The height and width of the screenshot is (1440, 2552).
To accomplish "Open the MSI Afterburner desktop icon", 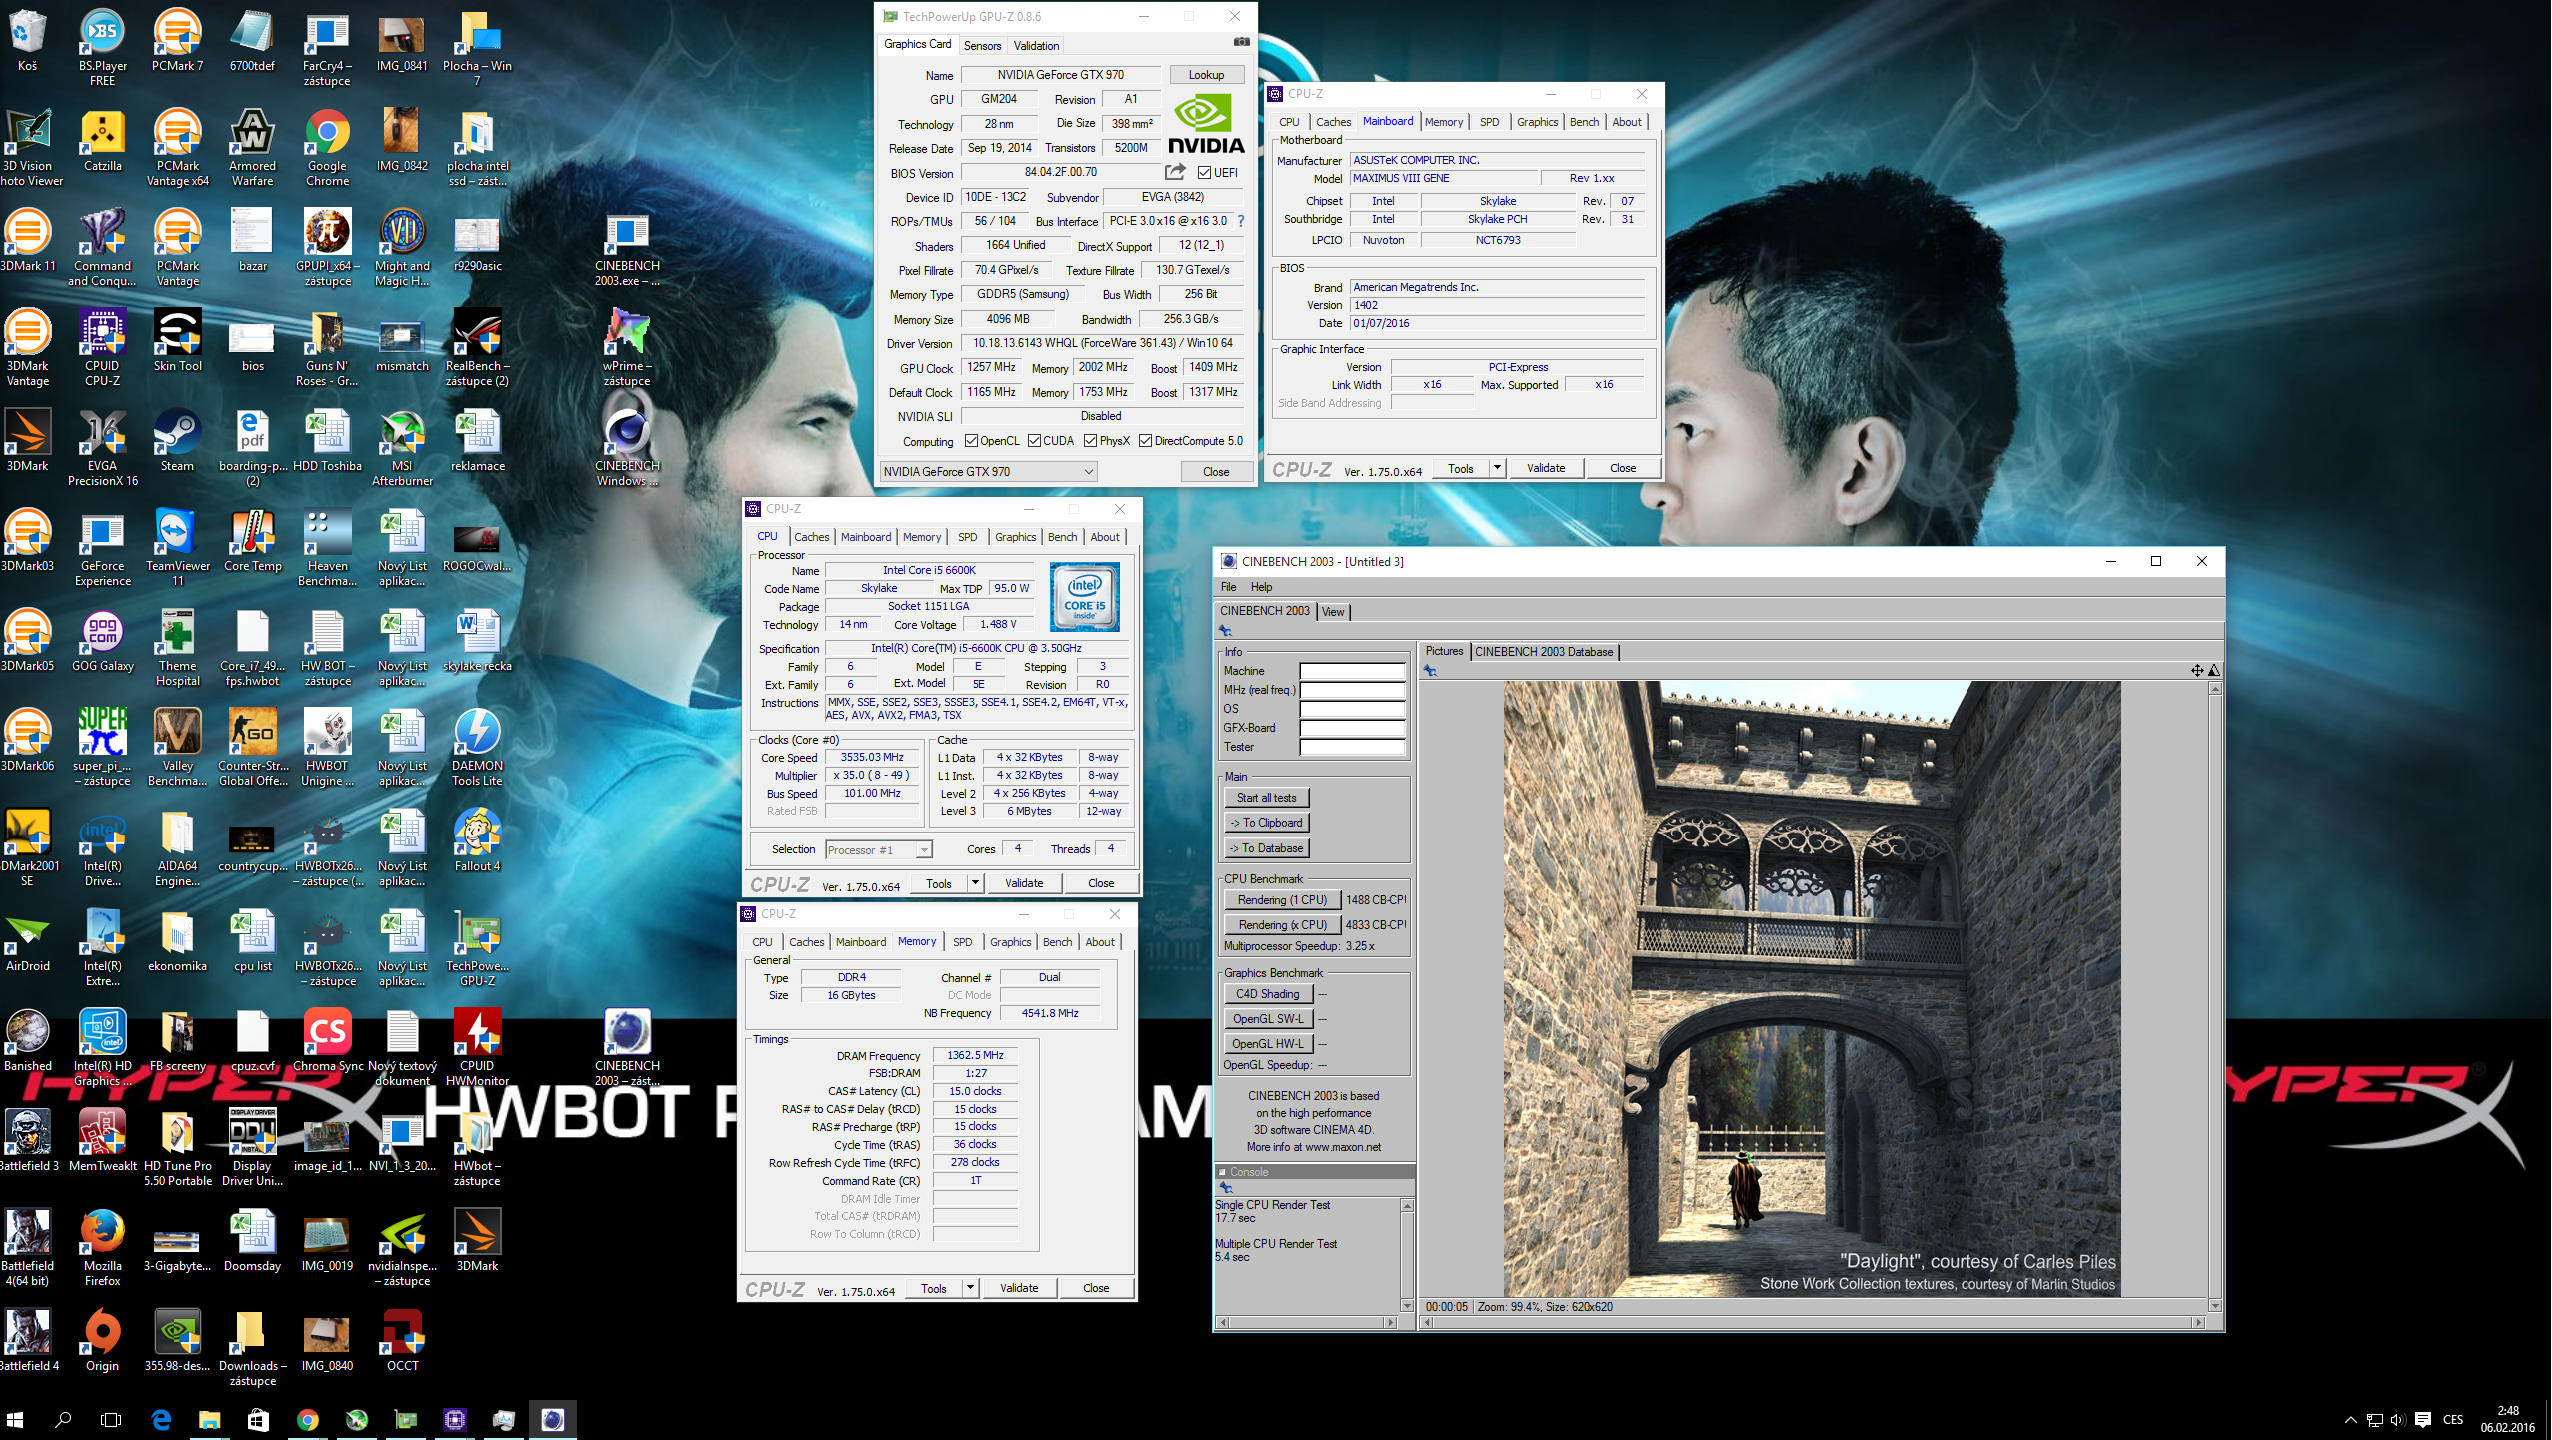I will (402, 448).
